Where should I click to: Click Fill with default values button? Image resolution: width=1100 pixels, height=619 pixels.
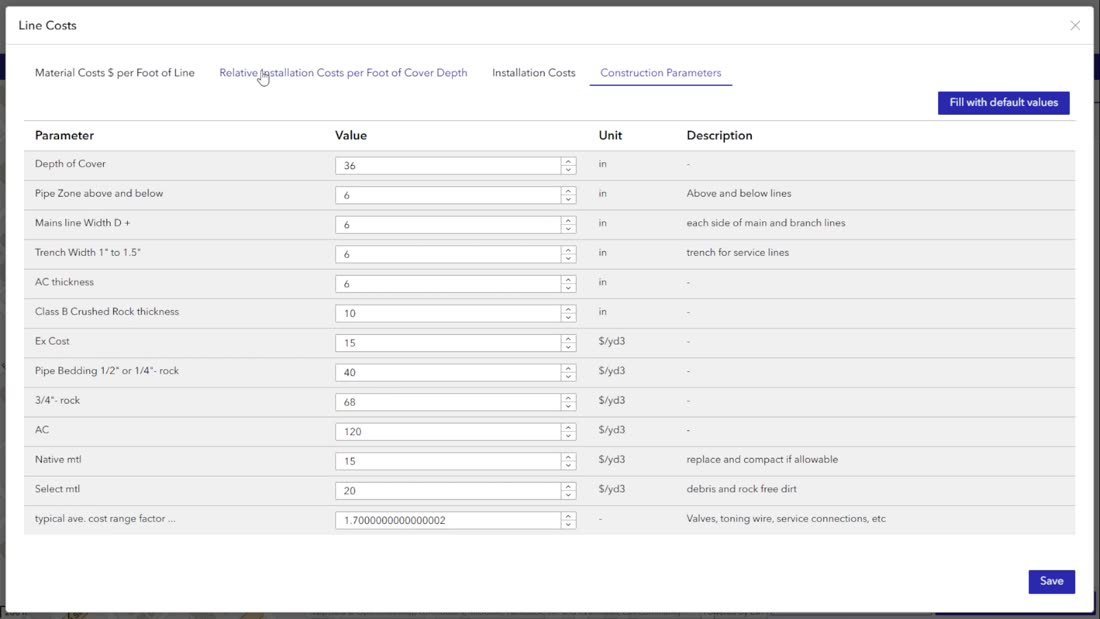click(x=1003, y=102)
